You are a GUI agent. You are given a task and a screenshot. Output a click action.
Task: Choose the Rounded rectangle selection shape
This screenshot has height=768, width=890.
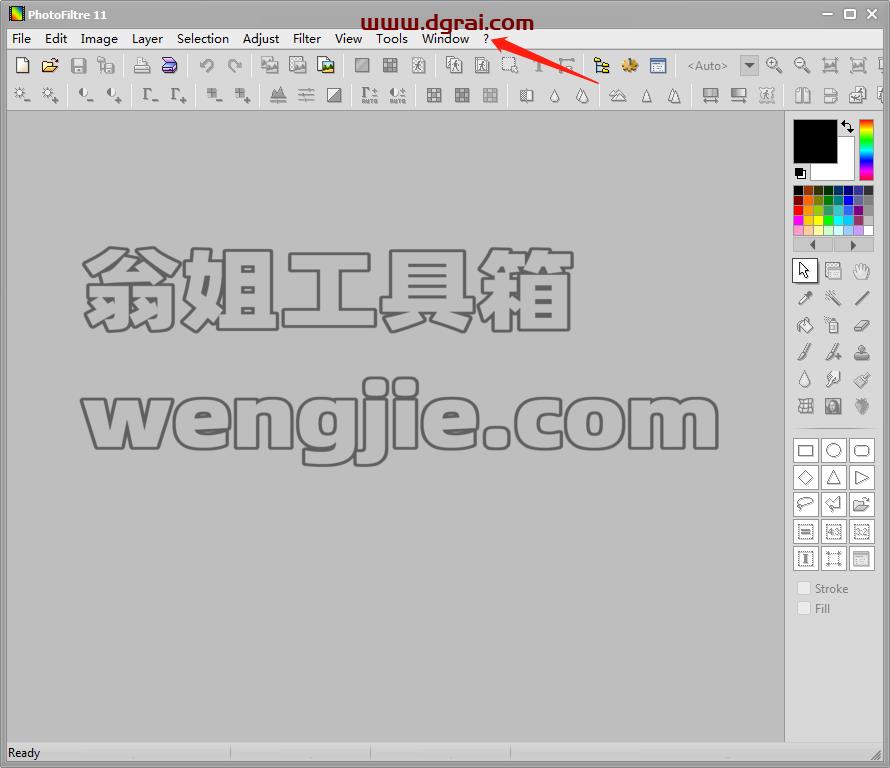tap(862, 451)
